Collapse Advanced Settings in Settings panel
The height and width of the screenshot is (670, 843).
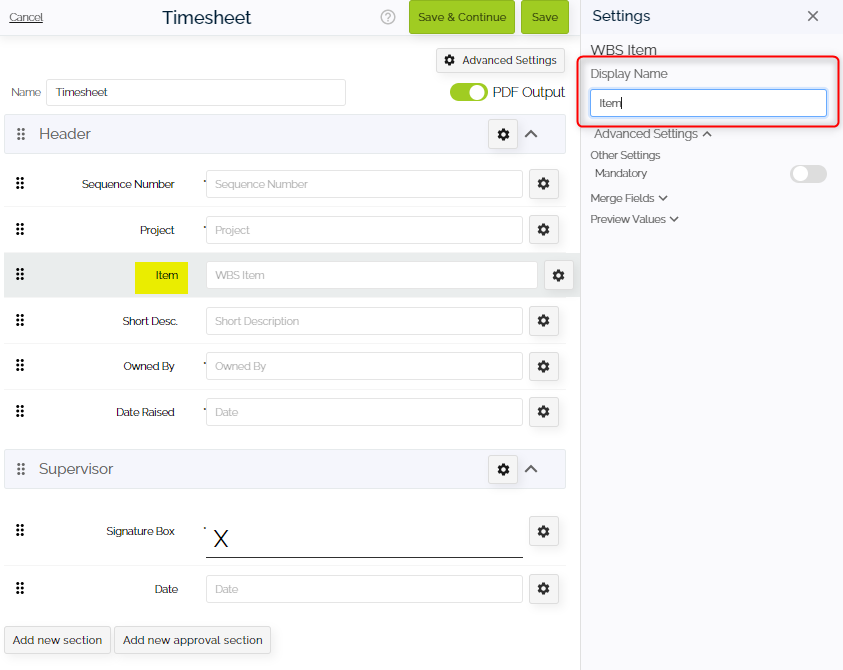[x=653, y=134]
